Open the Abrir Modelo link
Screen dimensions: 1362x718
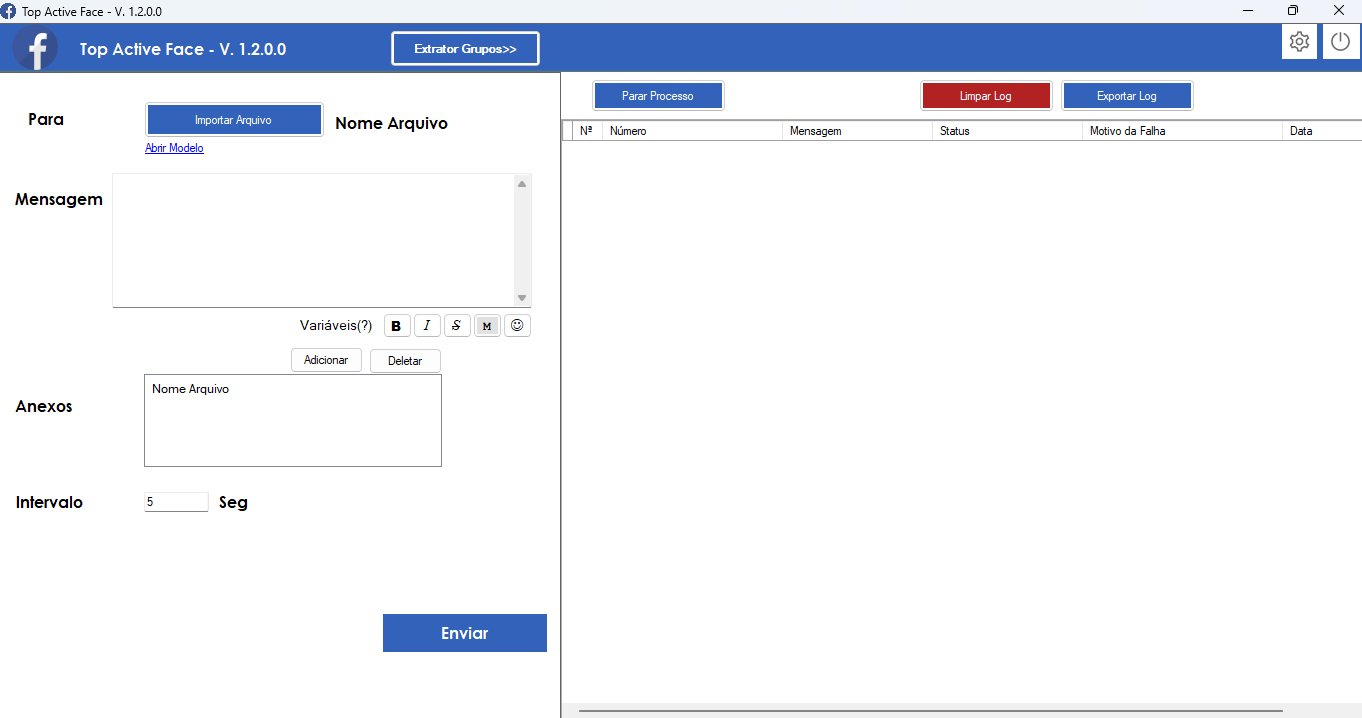click(174, 148)
